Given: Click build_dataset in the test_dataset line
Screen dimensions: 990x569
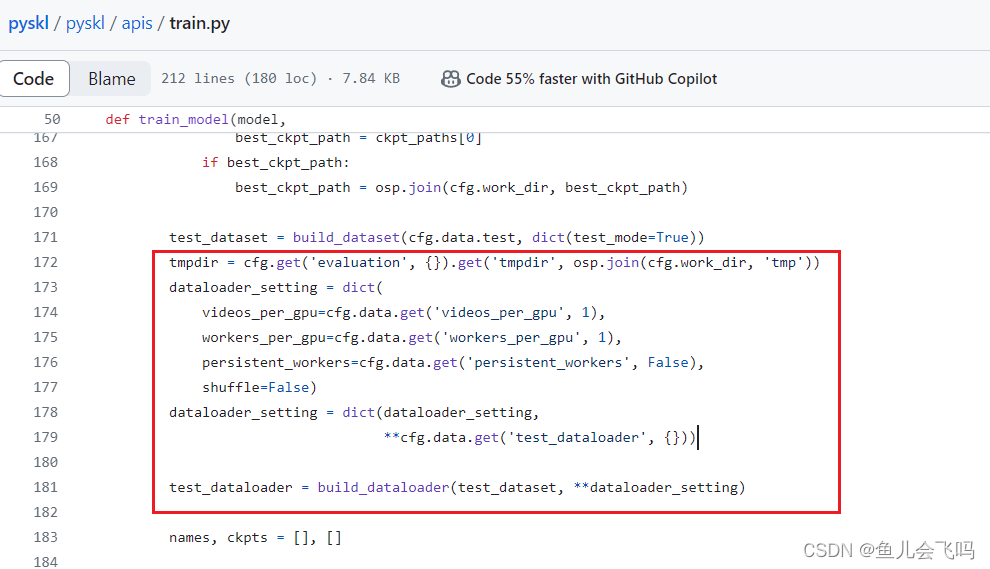Looking at the screenshot, I should (x=346, y=237).
